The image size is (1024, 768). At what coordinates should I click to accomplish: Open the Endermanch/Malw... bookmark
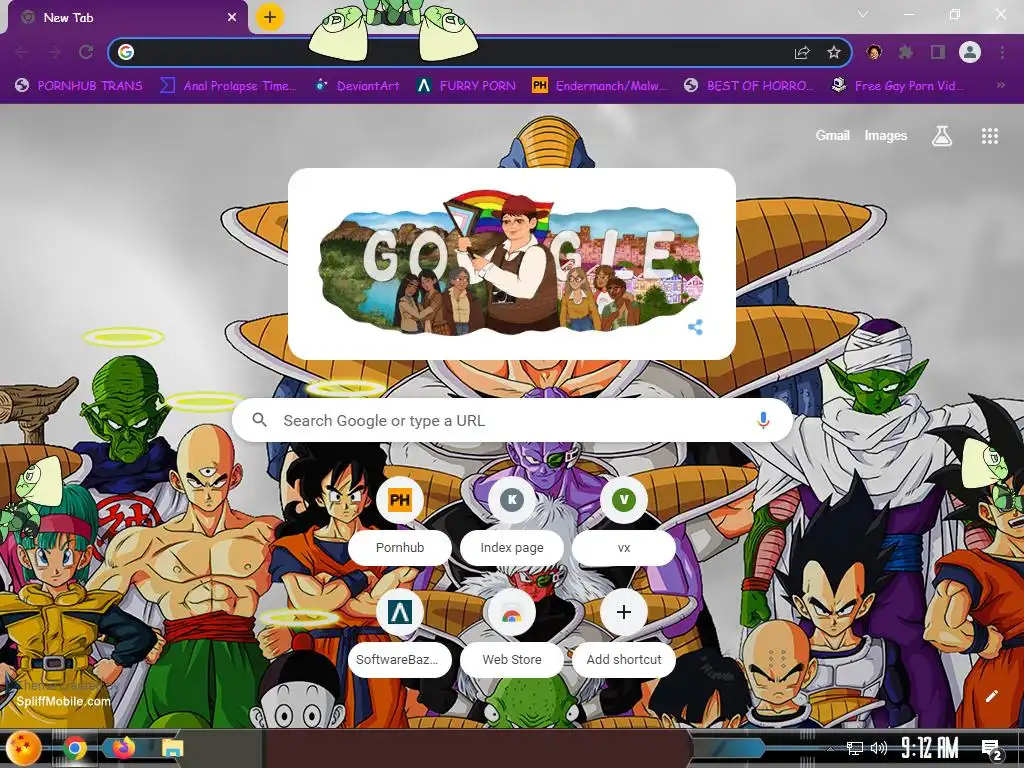click(x=599, y=86)
